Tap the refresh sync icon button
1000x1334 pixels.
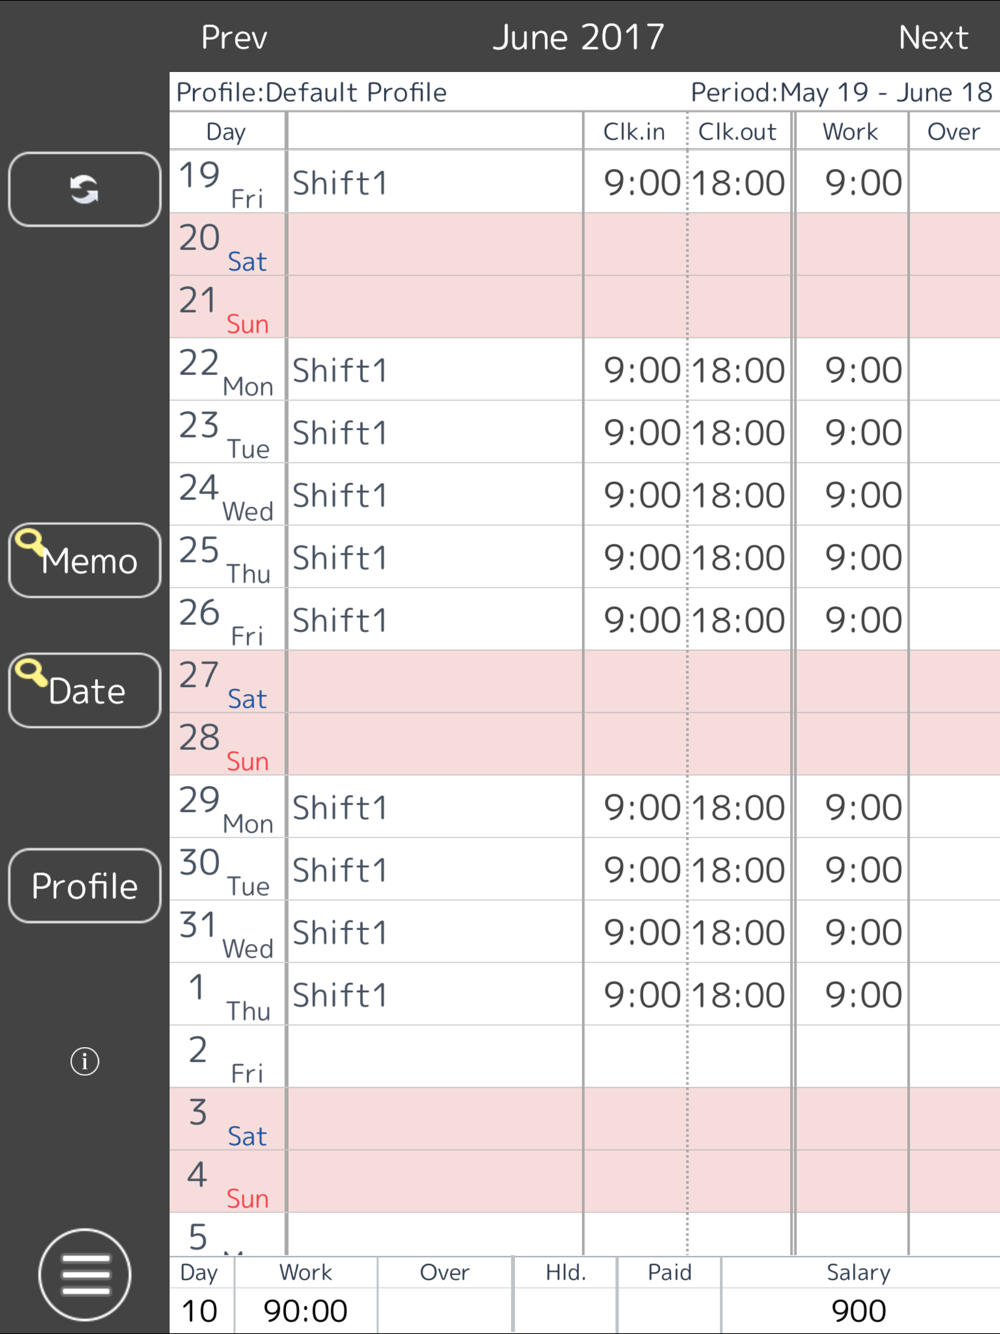click(84, 189)
